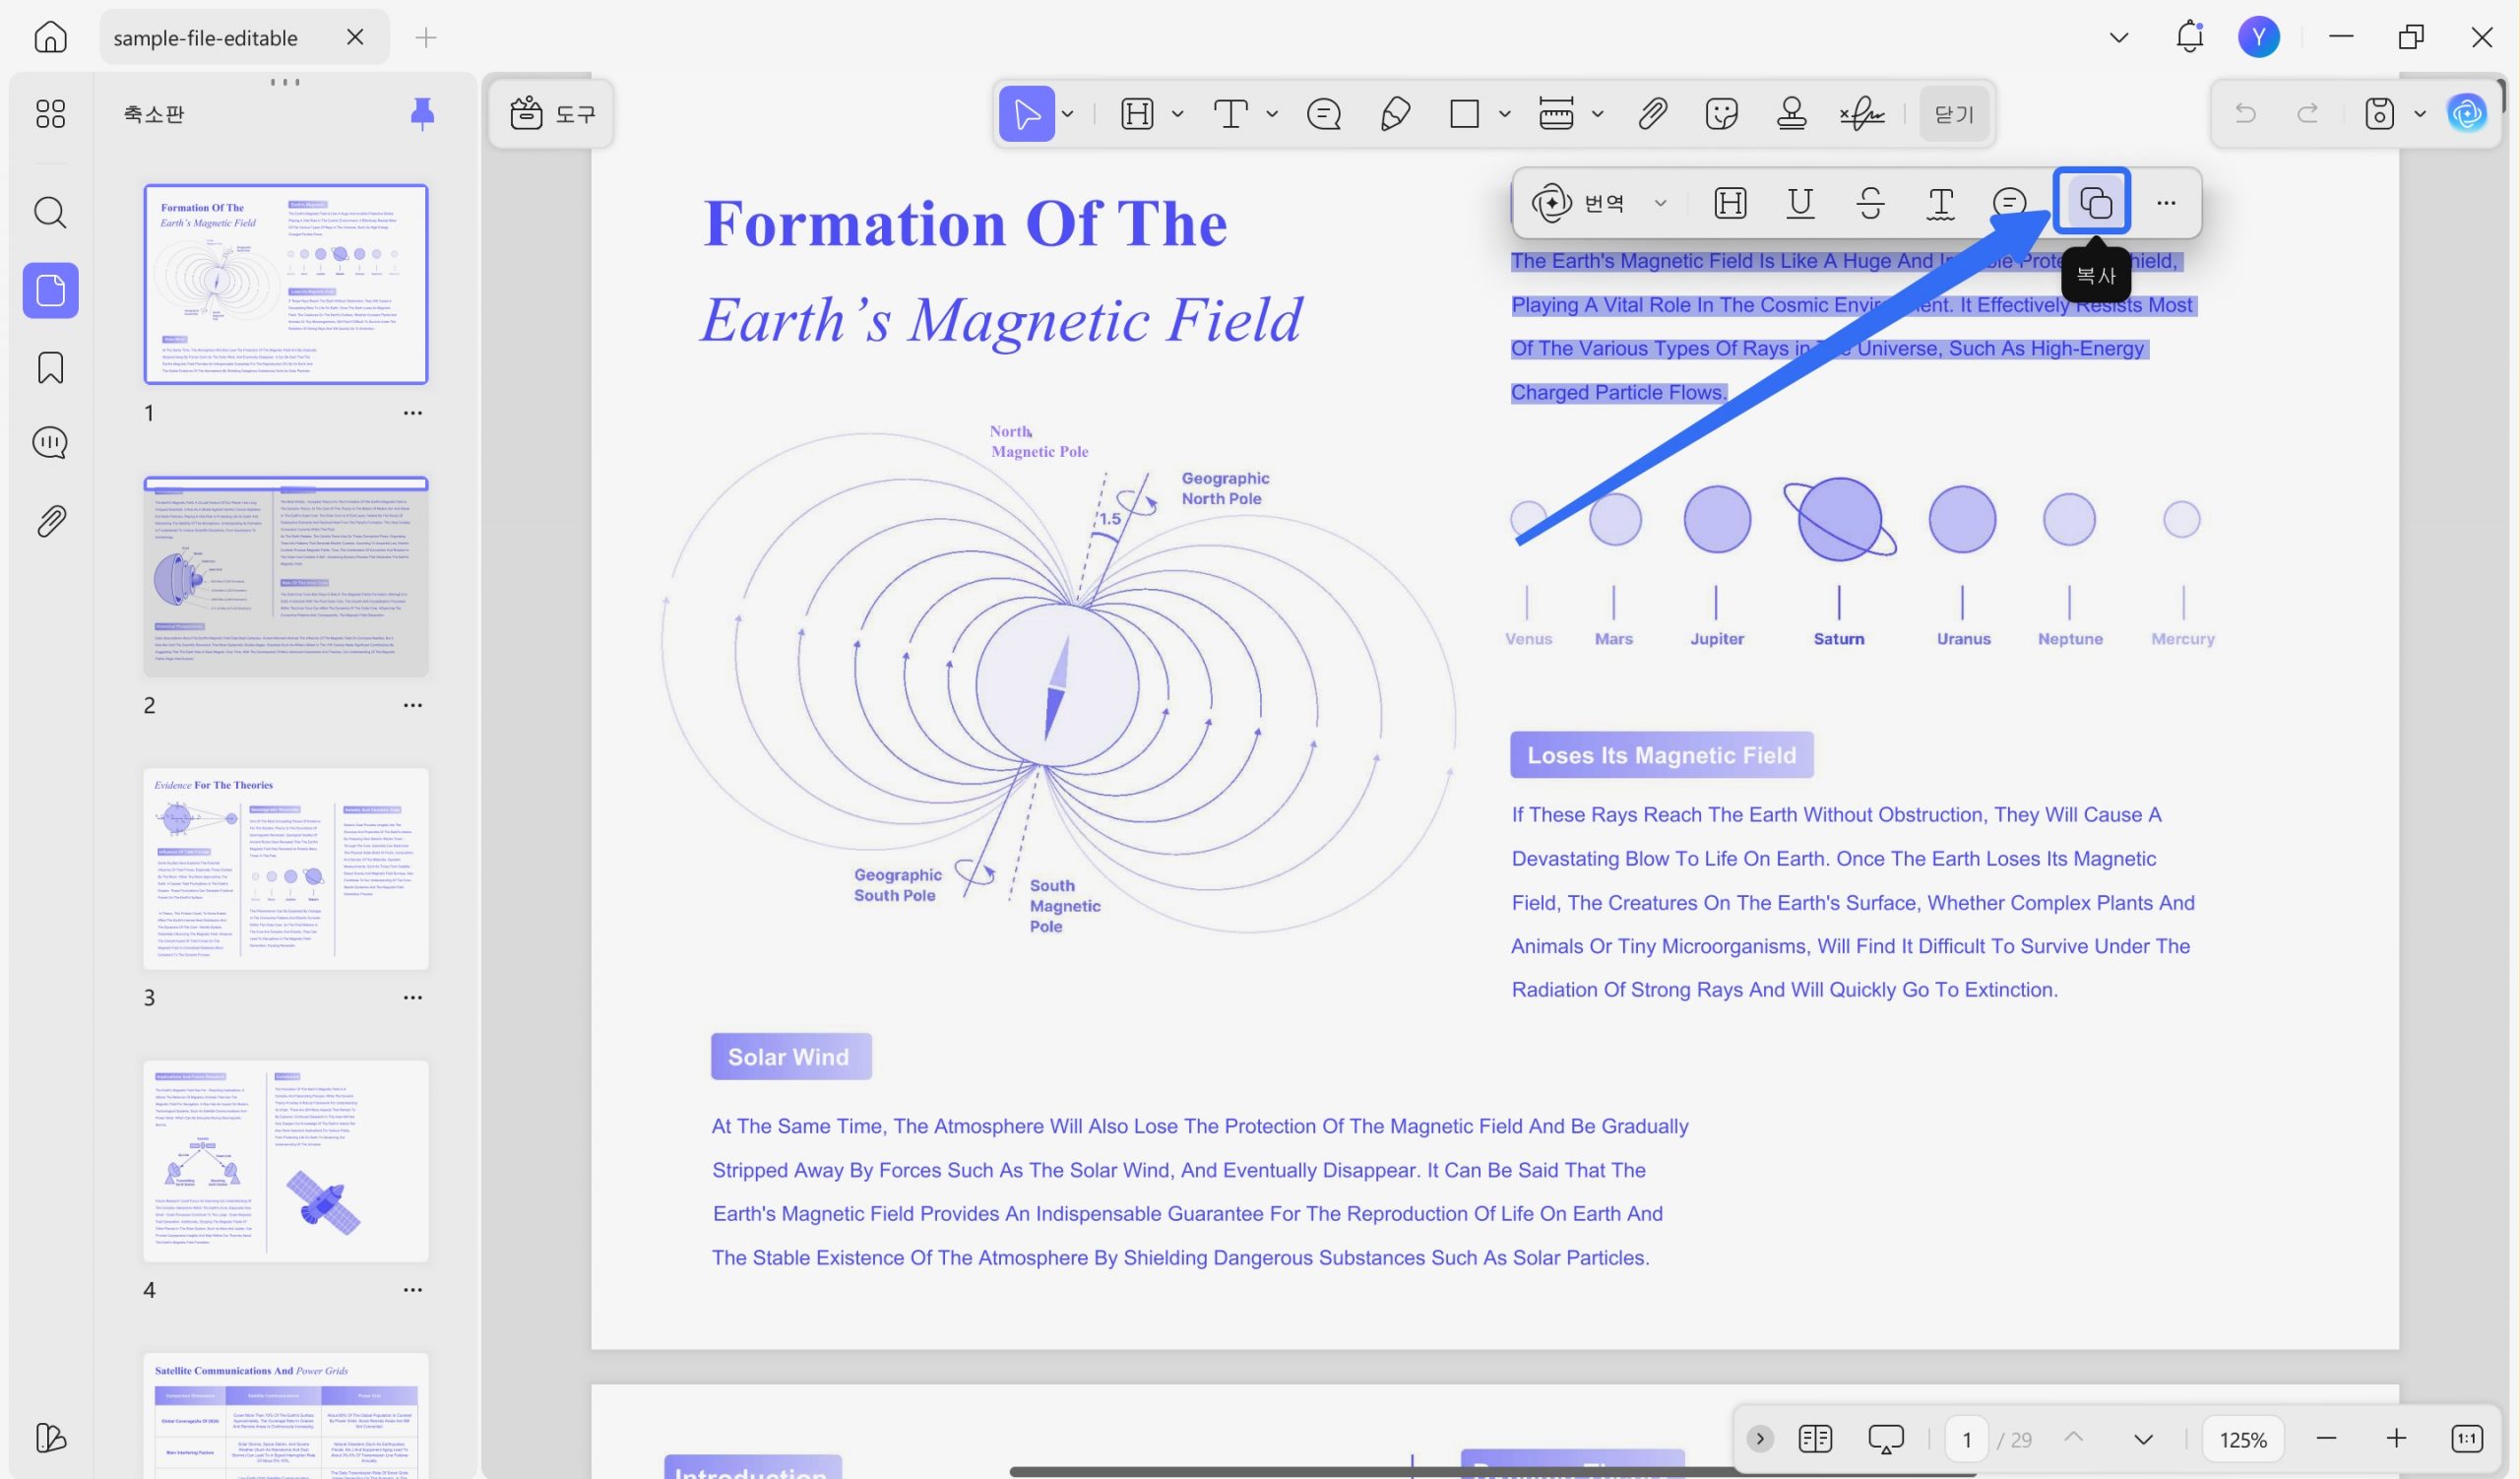The width and height of the screenshot is (2520, 1479).
Task: Open the AI assistant icon
Action: [2466, 113]
